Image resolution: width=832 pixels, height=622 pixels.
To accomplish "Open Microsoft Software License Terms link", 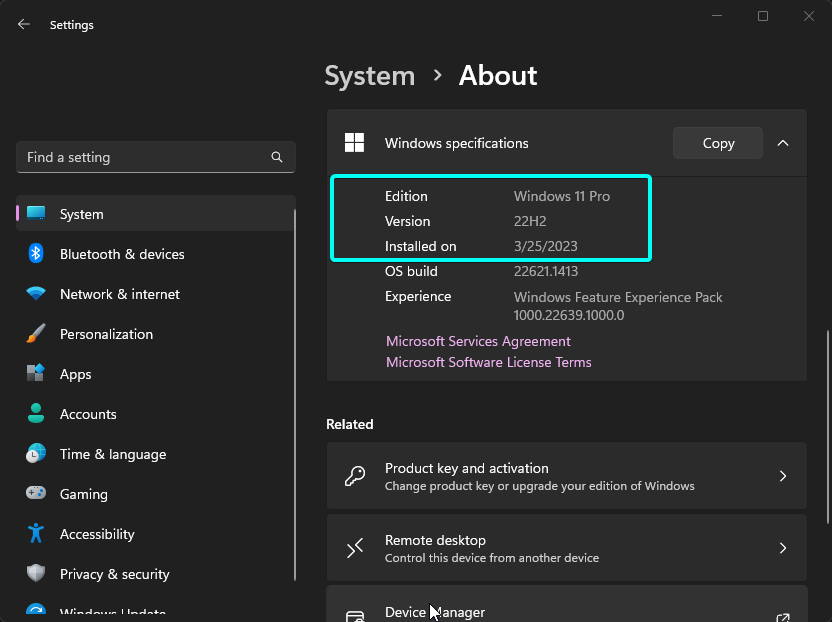I will pyautogui.click(x=489, y=362).
